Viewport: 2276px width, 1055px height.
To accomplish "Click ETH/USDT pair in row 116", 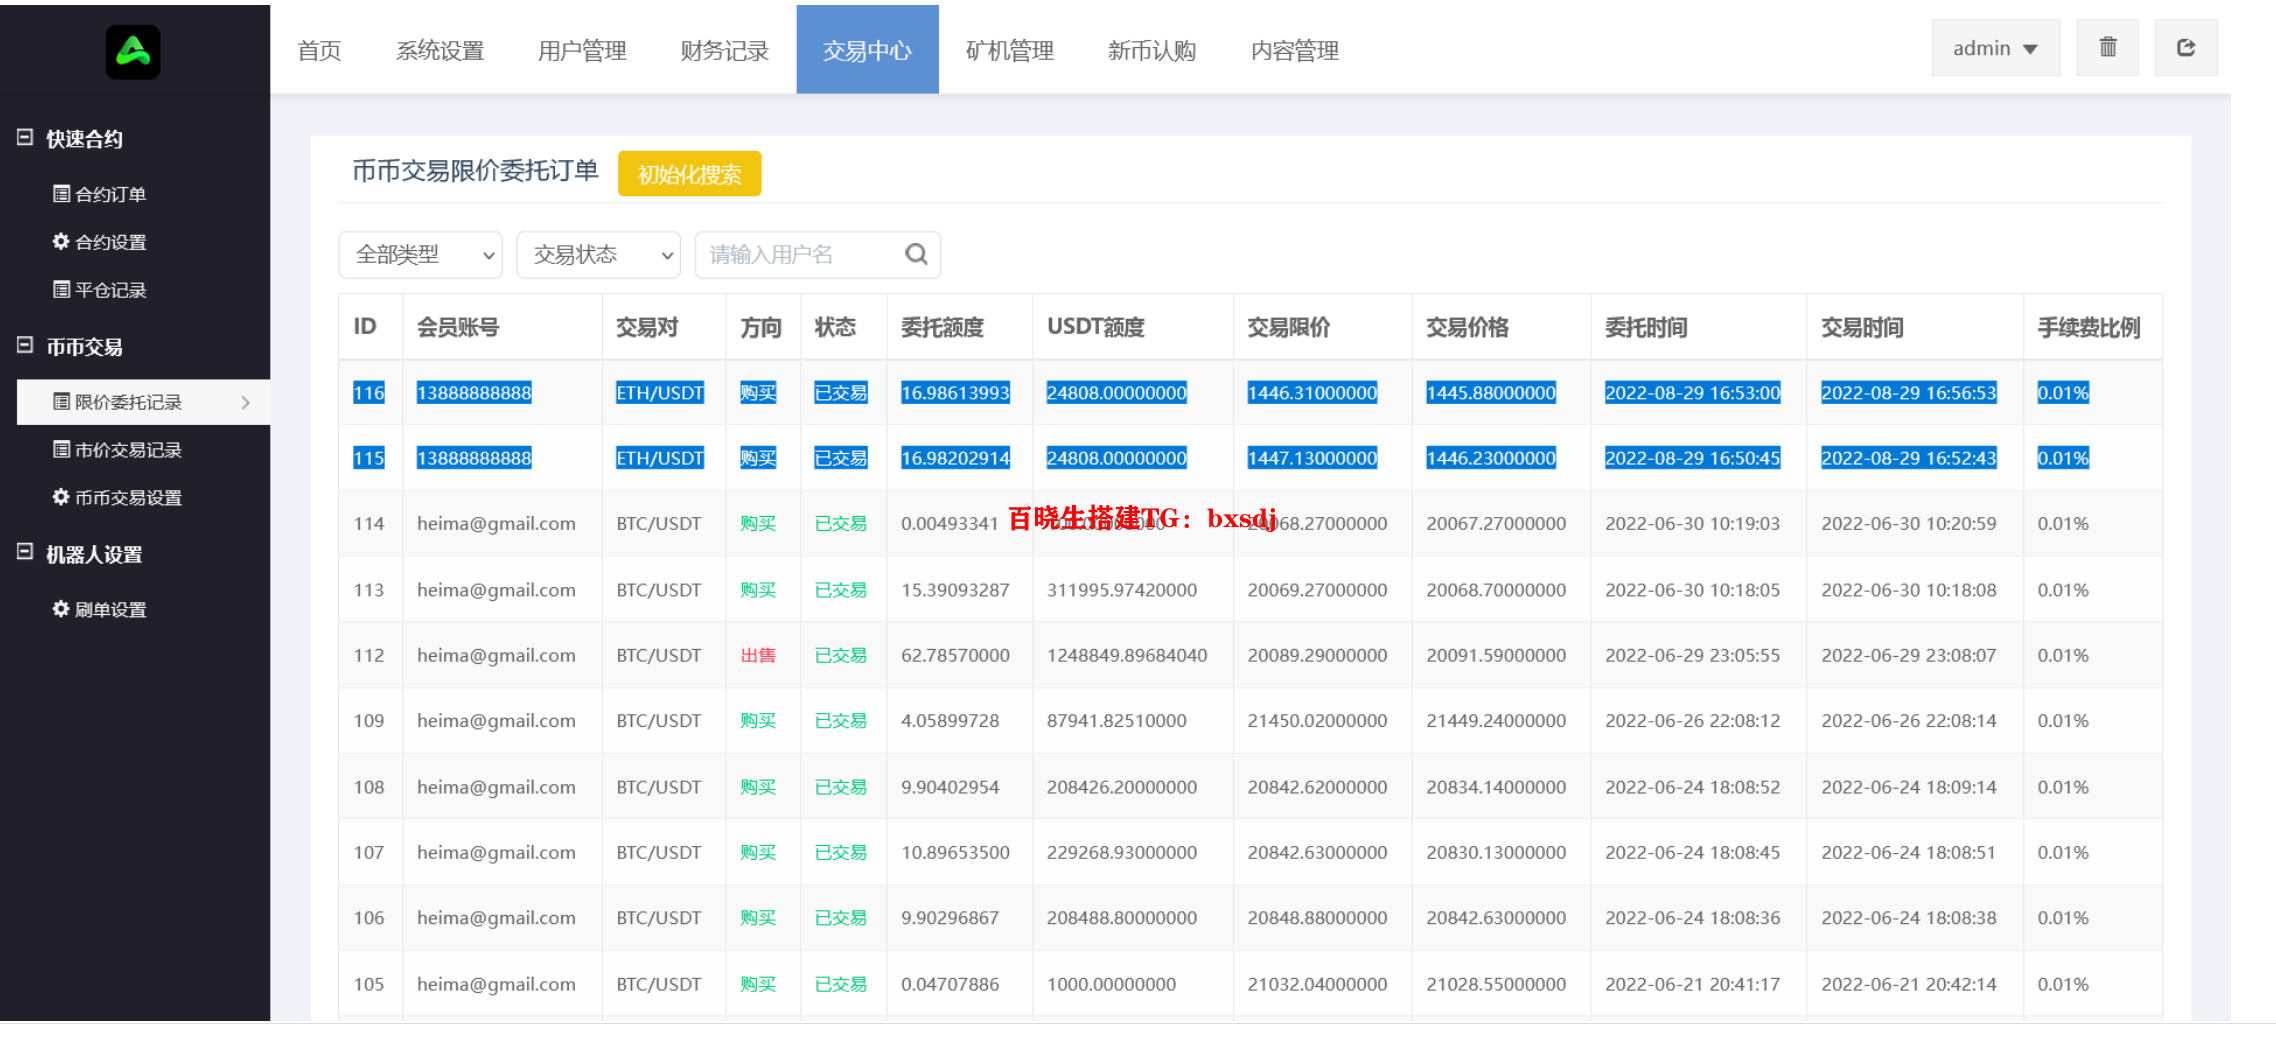I will (x=660, y=393).
